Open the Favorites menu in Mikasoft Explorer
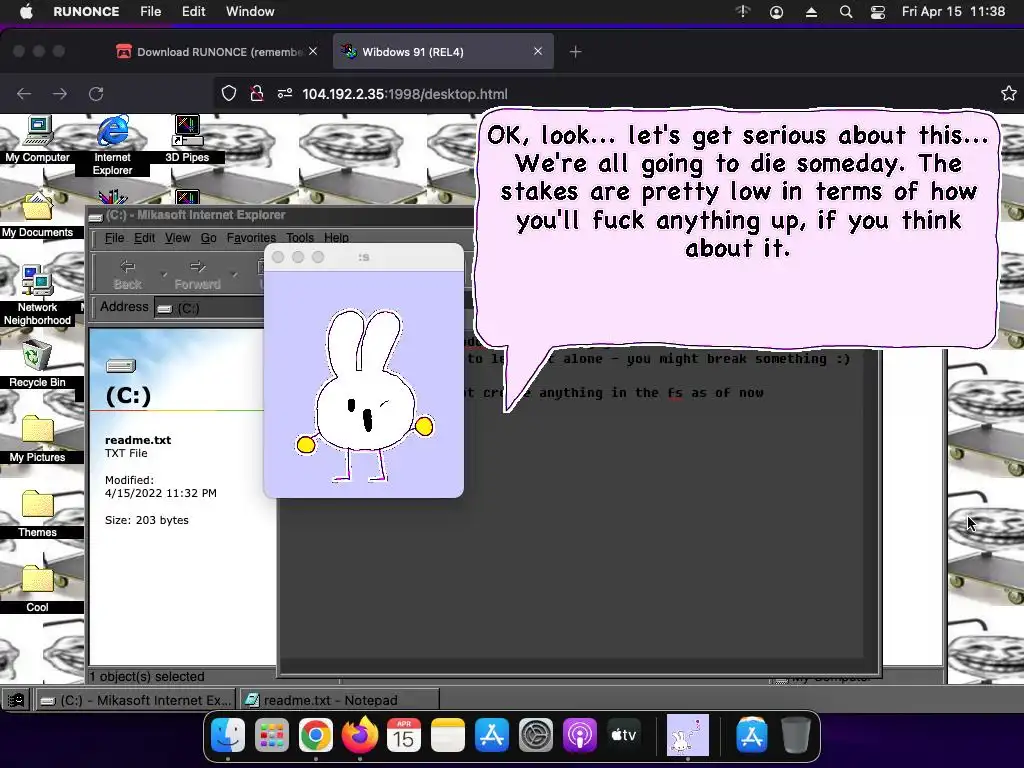 [x=251, y=238]
